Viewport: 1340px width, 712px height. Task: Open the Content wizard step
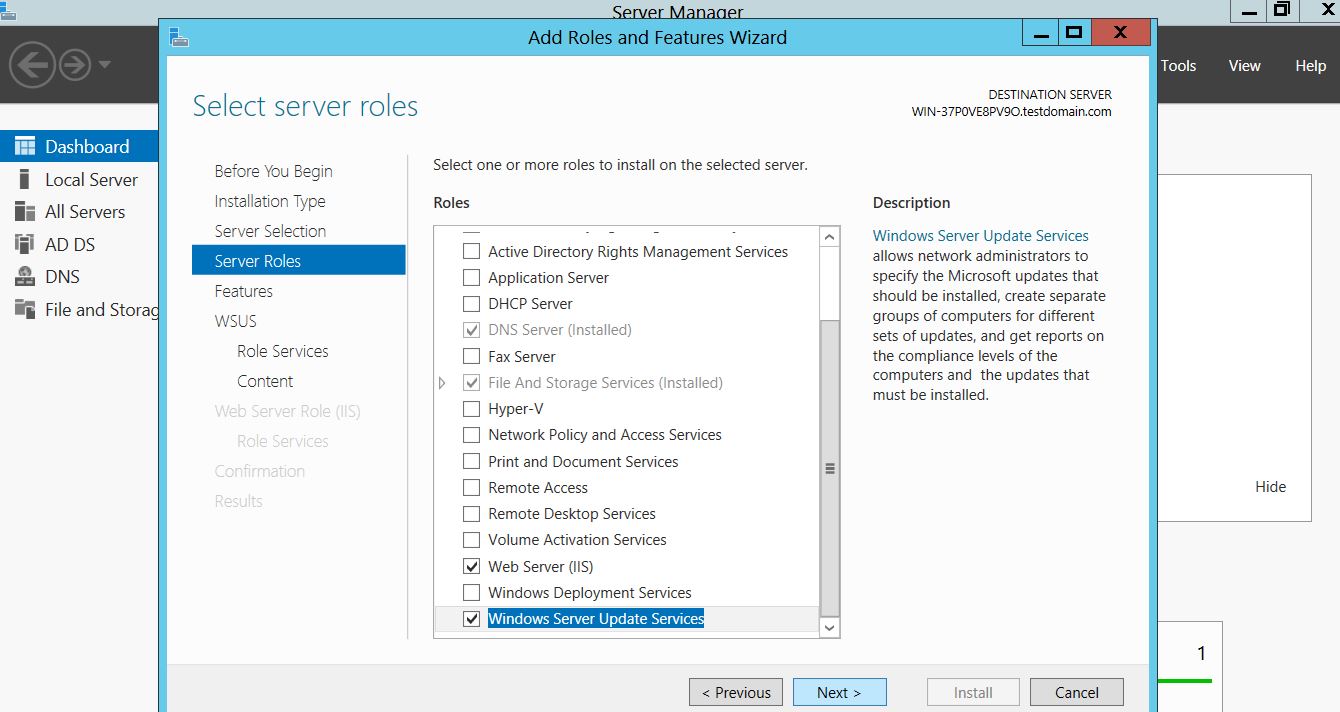(x=265, y=381)
